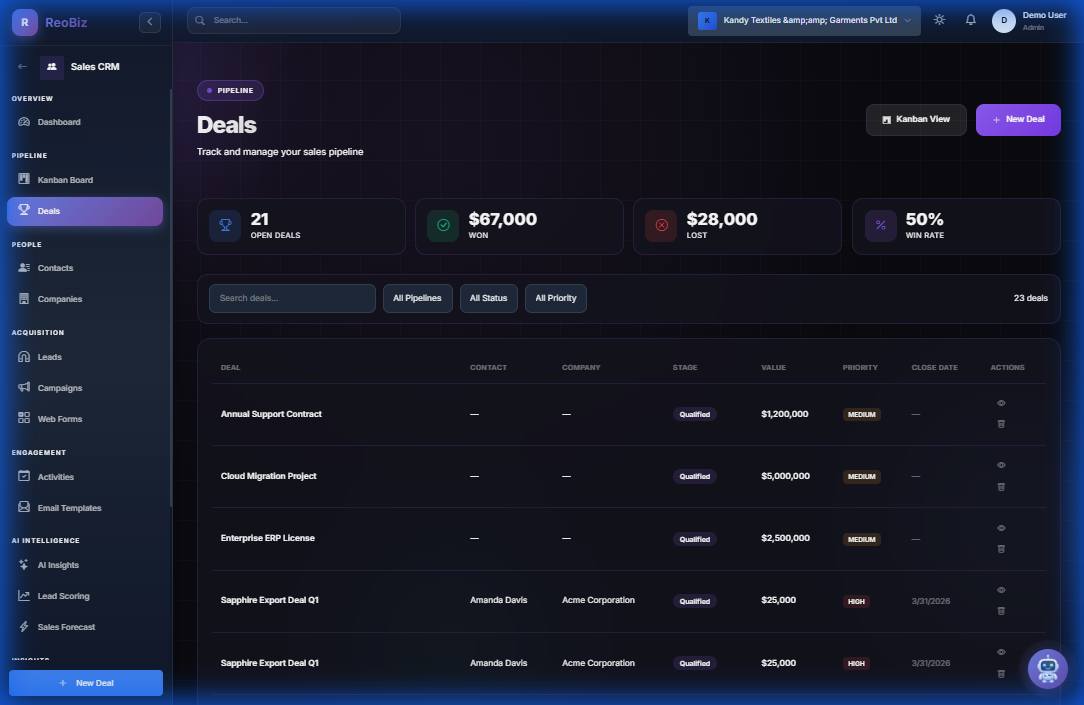View the Sapphire Export Deal Q1 details

1001,590
